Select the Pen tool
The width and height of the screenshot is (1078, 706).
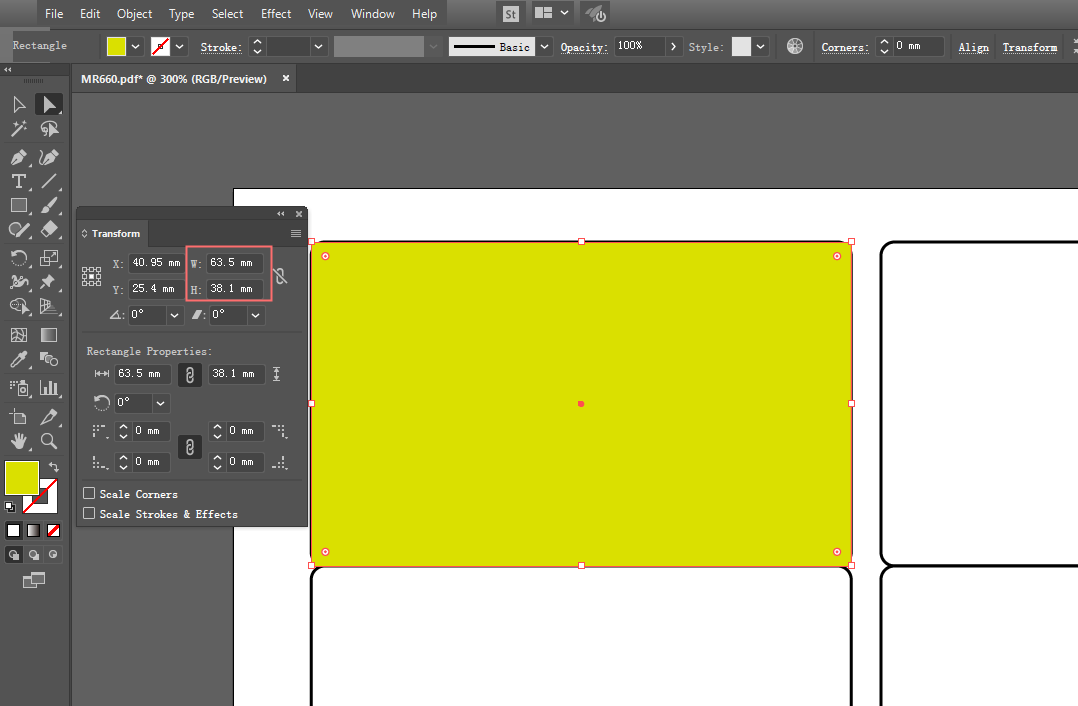tap(19, 157)
